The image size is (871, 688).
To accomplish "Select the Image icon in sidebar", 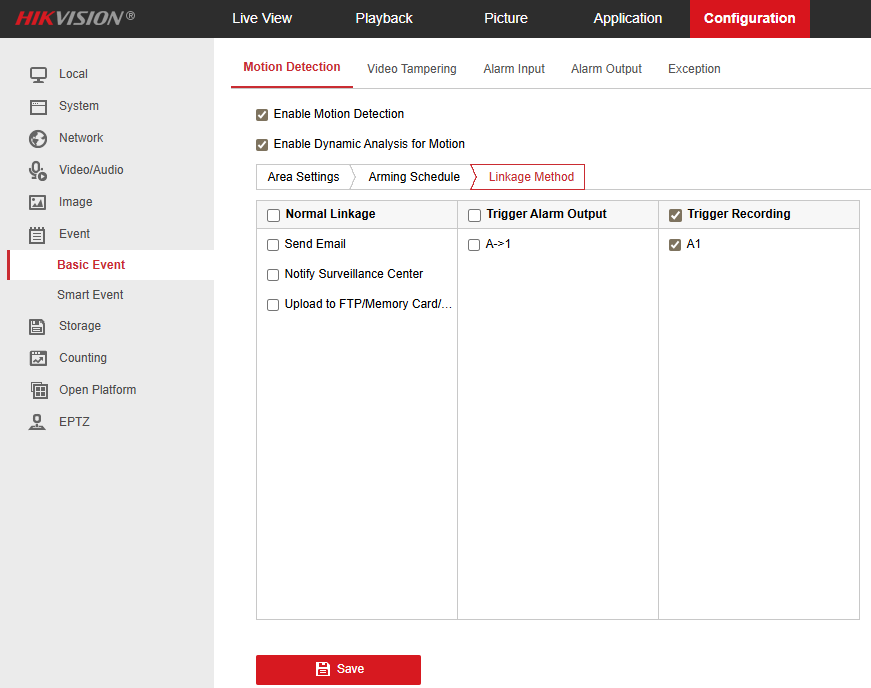I will click(x=38, y=202).
